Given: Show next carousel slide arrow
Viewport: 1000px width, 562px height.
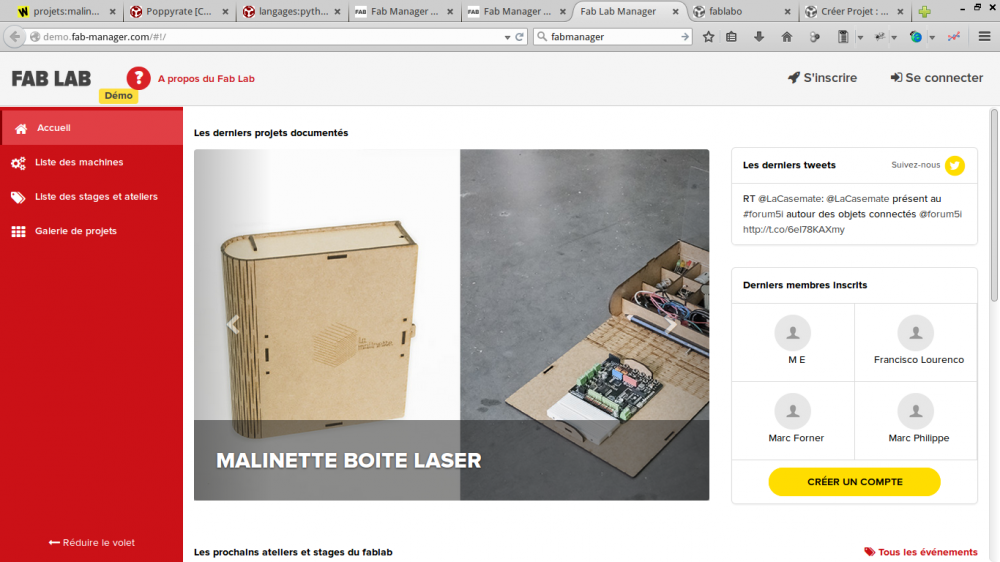Looking at the screenshot, I should click(670, 325).
